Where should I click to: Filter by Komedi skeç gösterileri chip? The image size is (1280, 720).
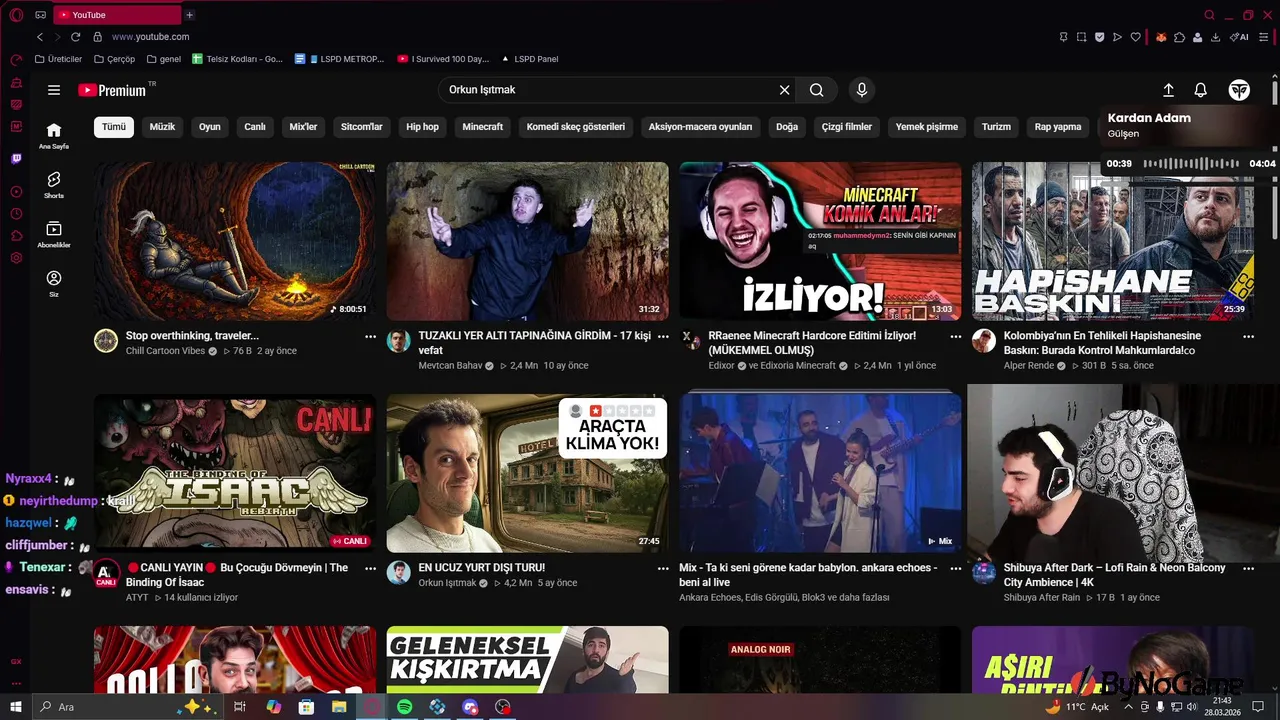pyautogui.click(x=576, y=127)
